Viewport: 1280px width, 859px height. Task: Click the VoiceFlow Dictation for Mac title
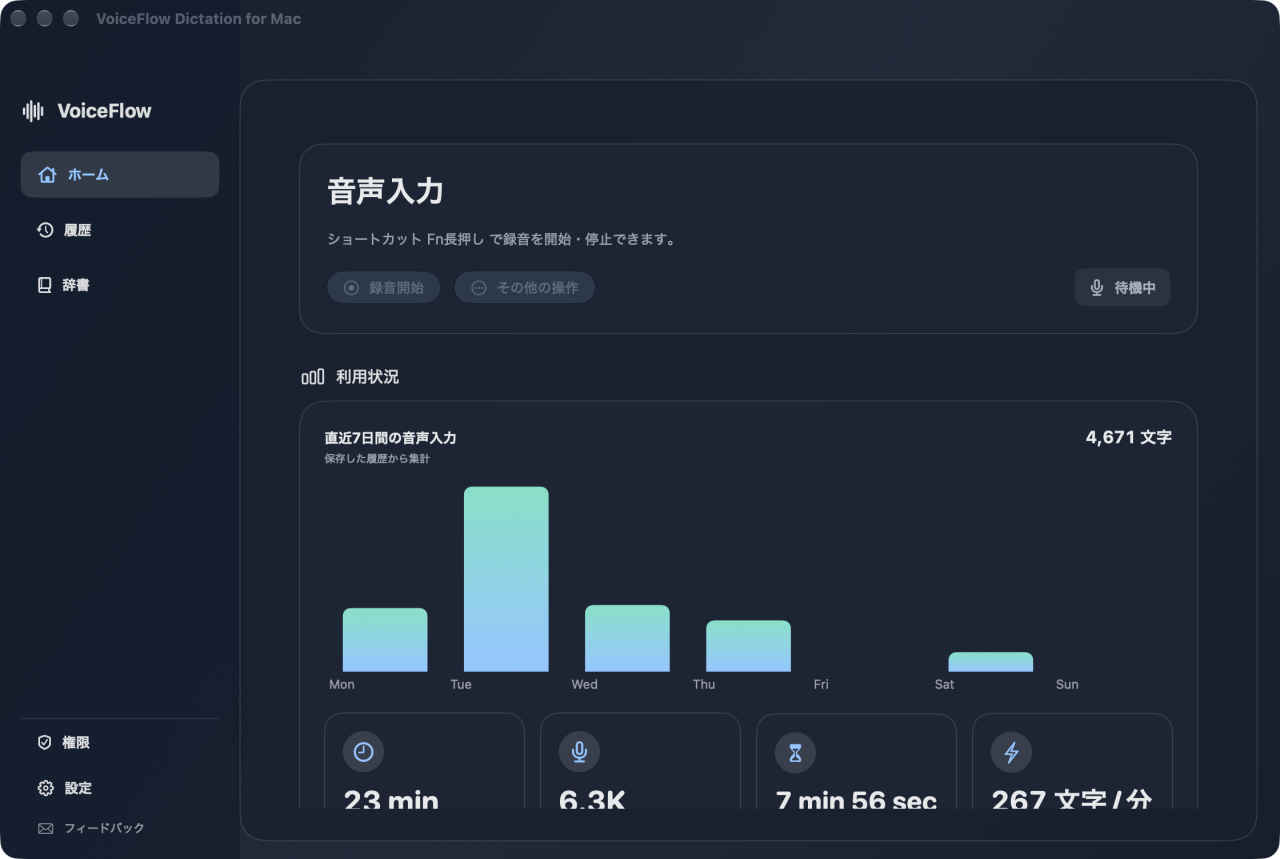(199, 19)
